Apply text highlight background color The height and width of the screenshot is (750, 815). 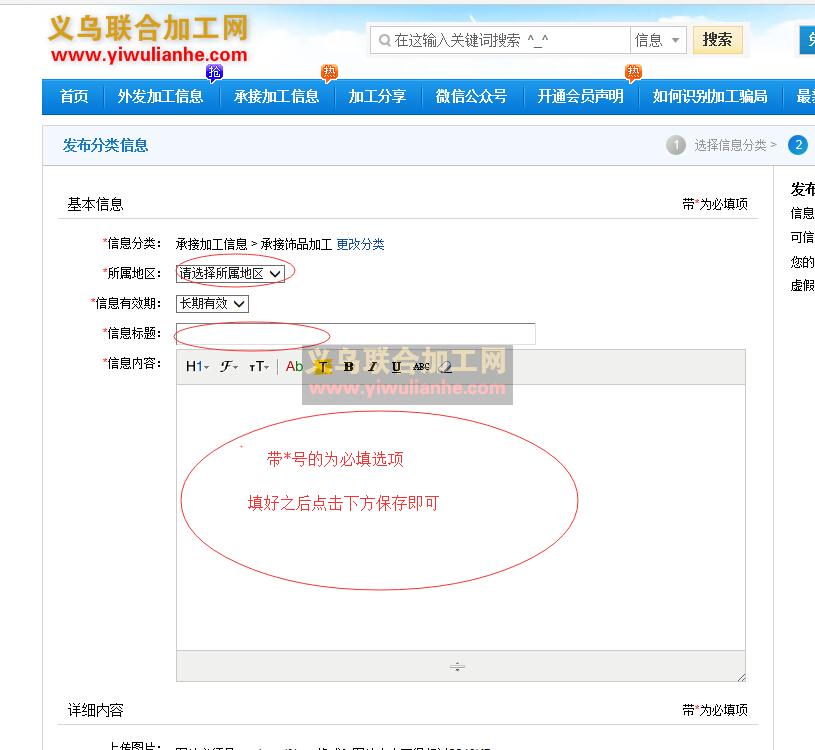point(322,366)
